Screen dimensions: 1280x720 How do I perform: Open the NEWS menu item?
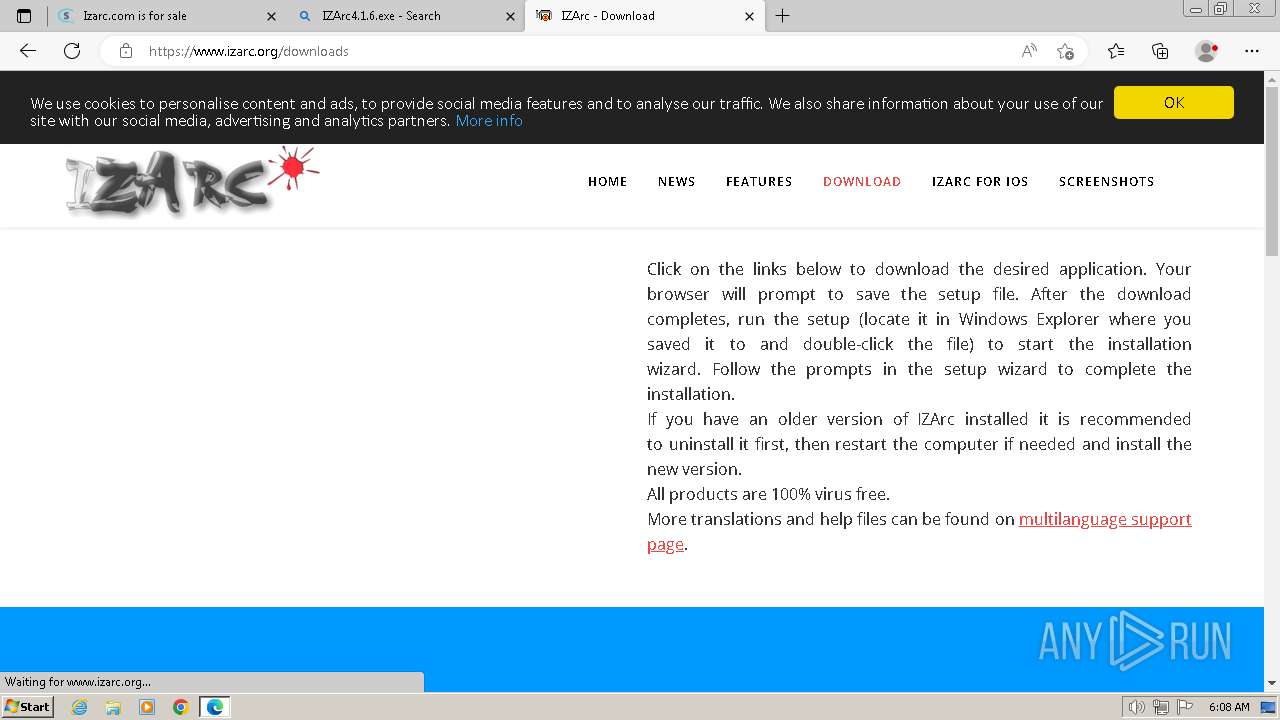point(676,181)
